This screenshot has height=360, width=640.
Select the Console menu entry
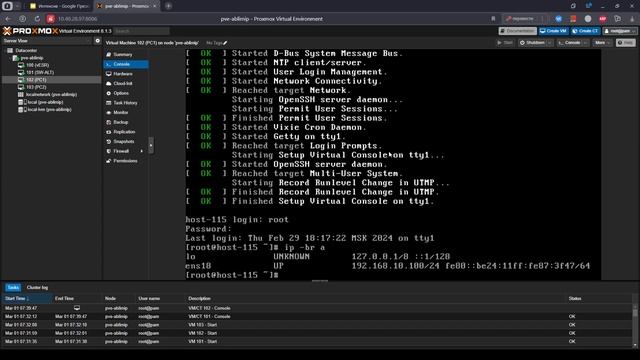126,64
